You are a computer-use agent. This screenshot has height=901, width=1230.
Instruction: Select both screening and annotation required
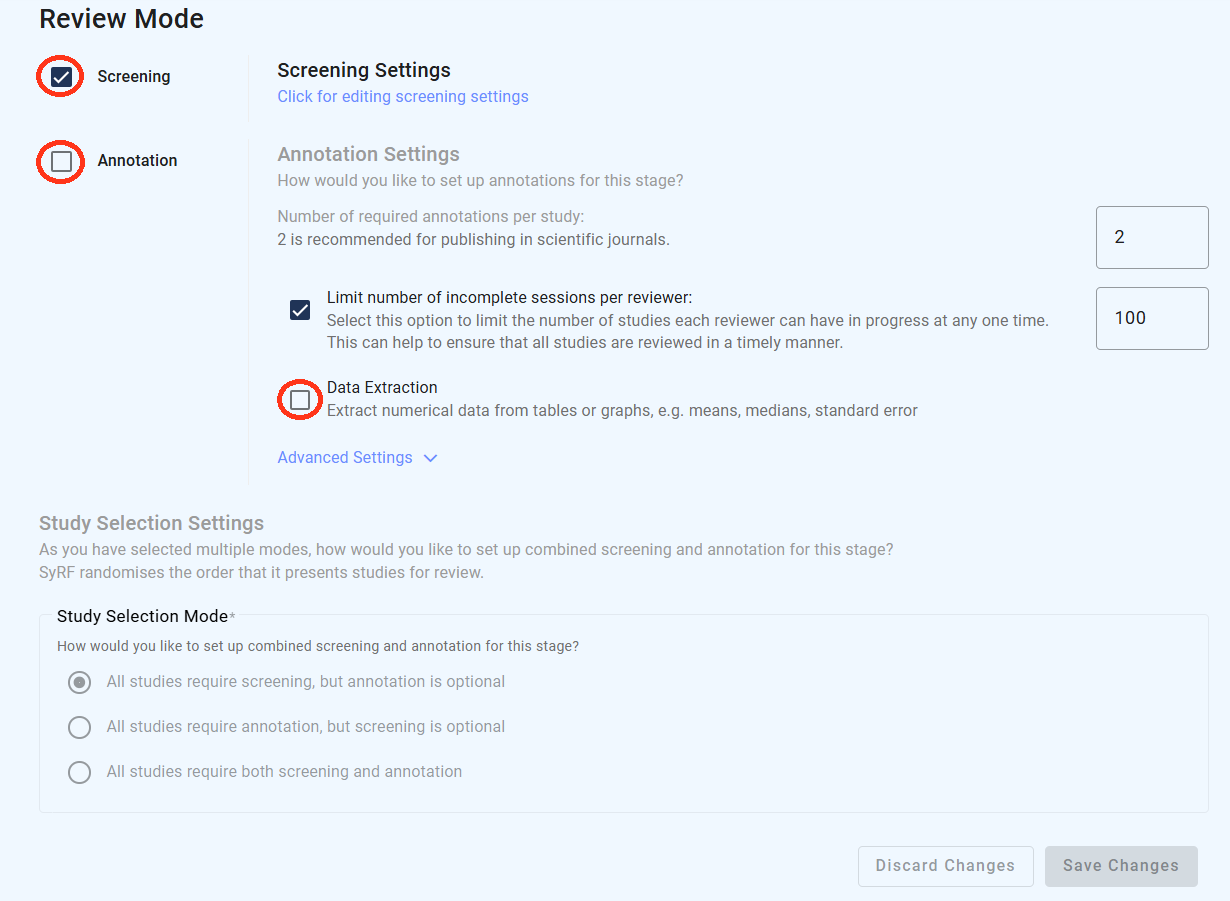pyautogui.click(x=79, y=772)
